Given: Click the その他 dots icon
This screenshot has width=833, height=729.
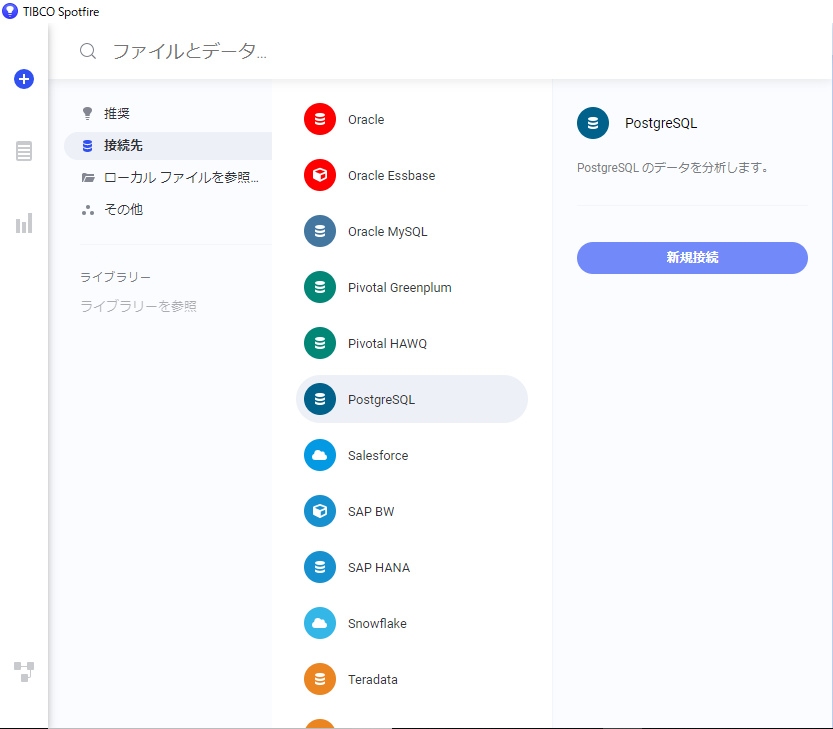Looking at the screenshot, I should (88, 210).
